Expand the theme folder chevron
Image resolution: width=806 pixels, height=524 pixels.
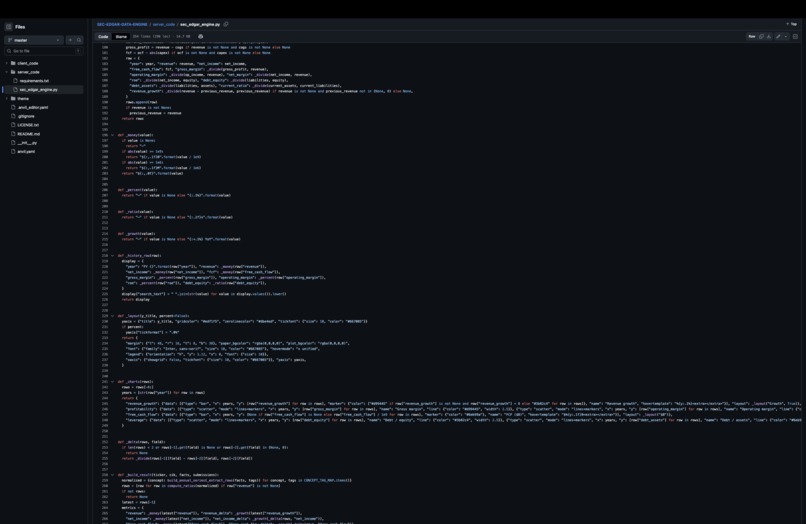(7, 98)
